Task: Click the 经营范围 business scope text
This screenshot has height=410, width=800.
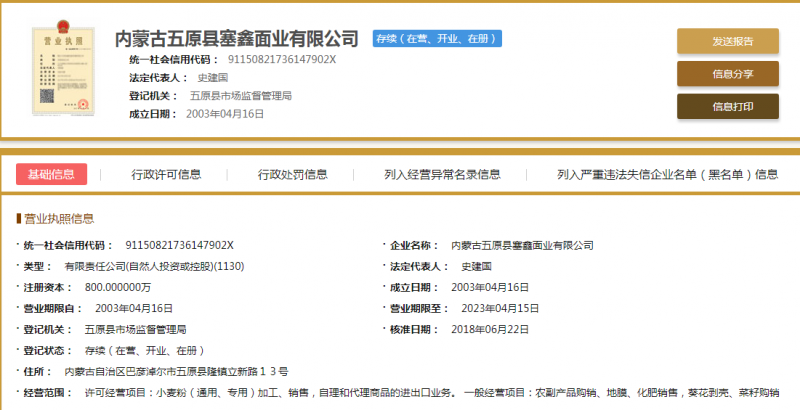Action: pyautogui.click(x=432, y=393)
